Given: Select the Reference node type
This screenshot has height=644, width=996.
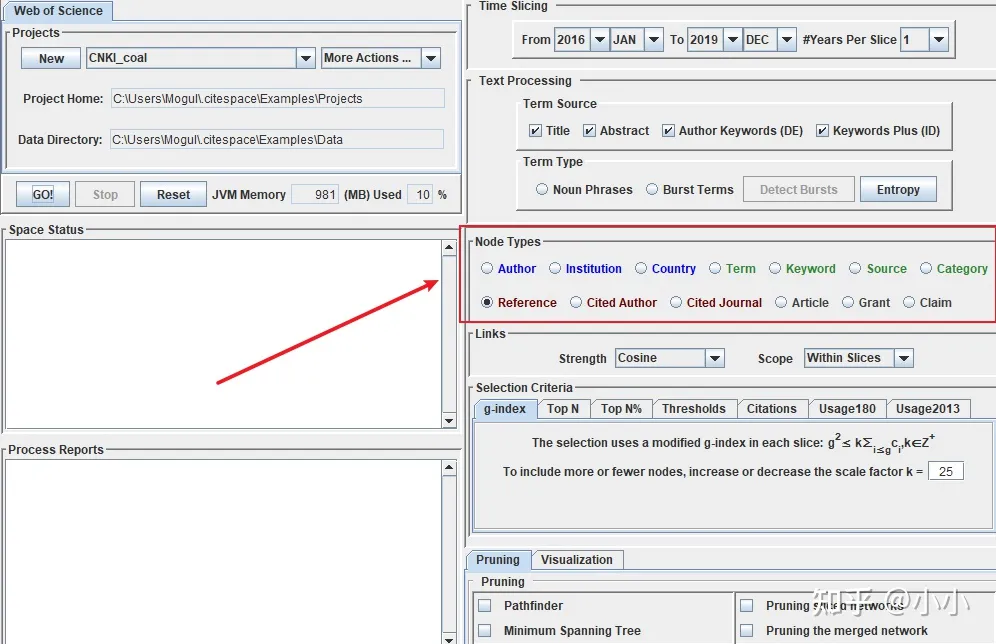Looking at the screenshot, I should coord(487,302).
